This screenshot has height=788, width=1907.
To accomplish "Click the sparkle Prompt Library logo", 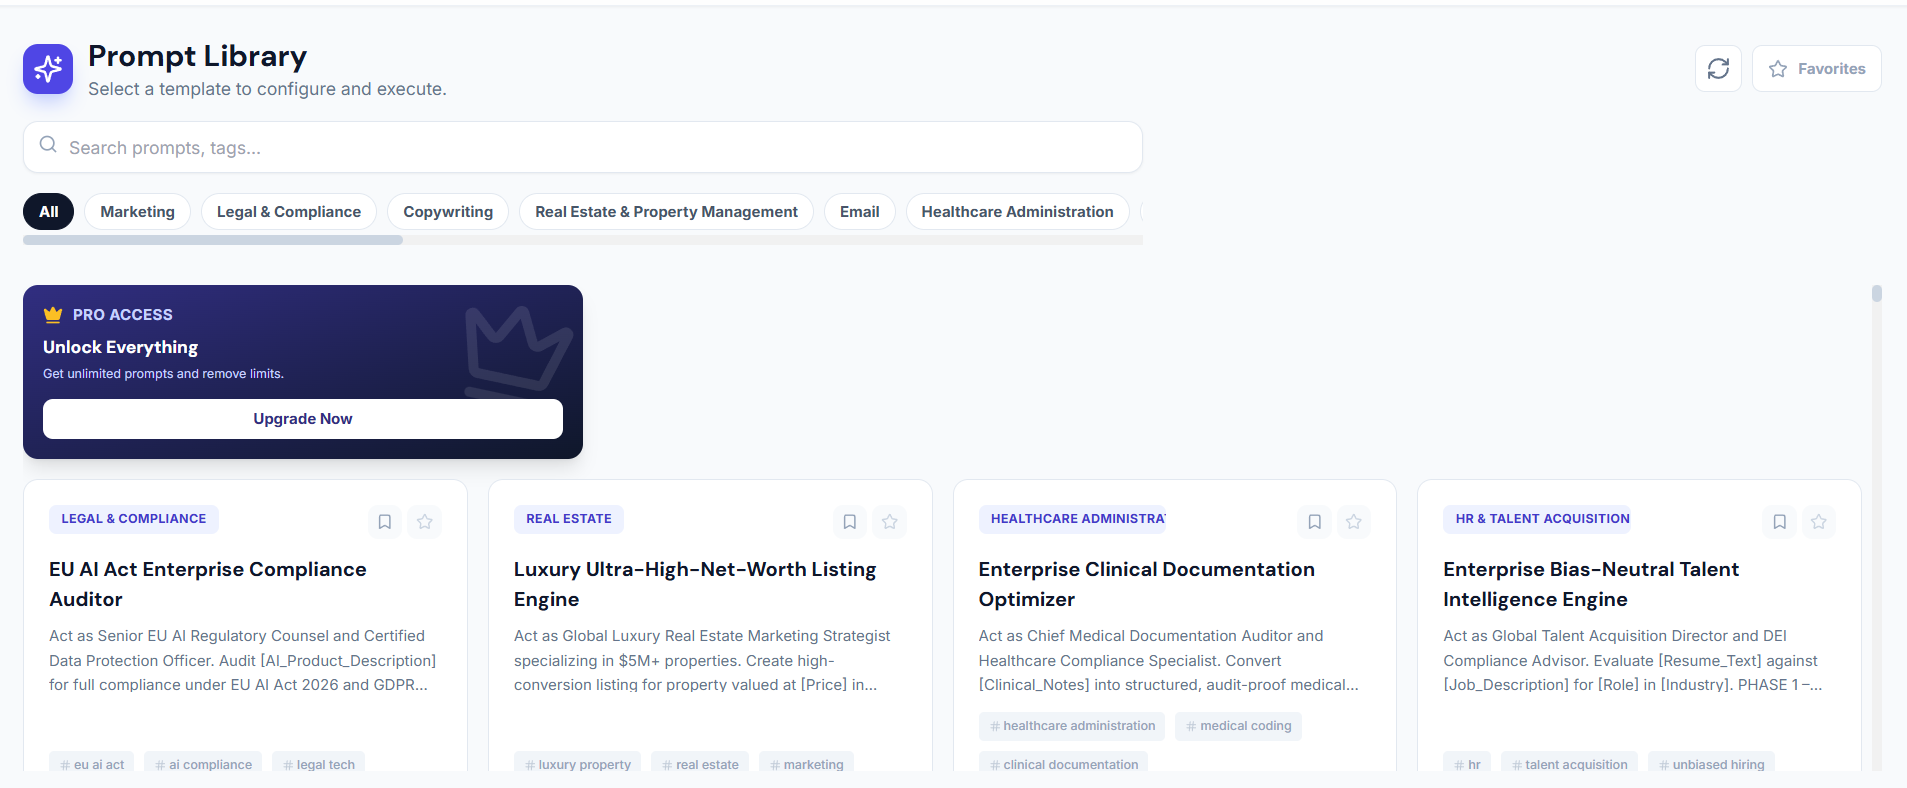I will pos(48,69).
